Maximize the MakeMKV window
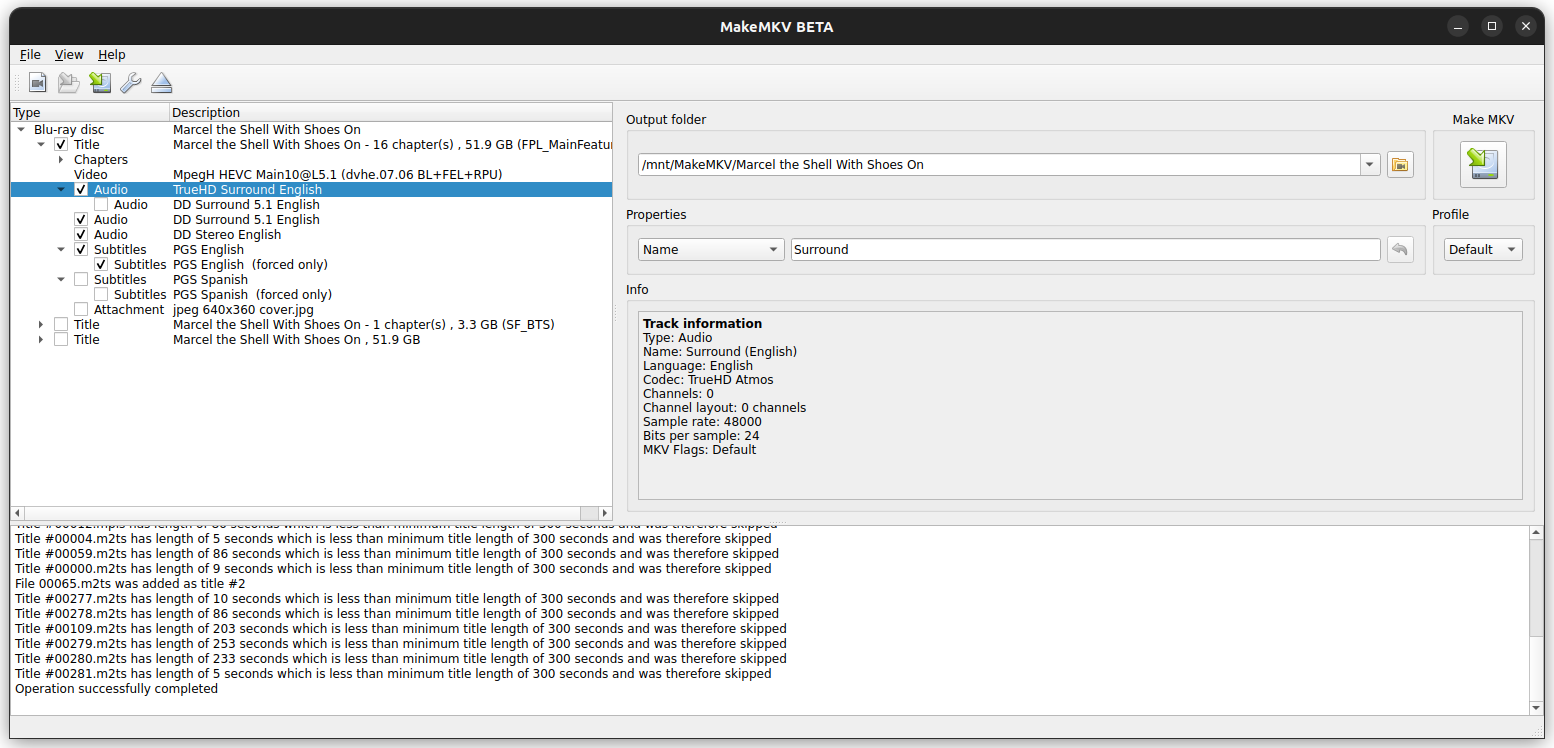 (x=1492, y=26)
